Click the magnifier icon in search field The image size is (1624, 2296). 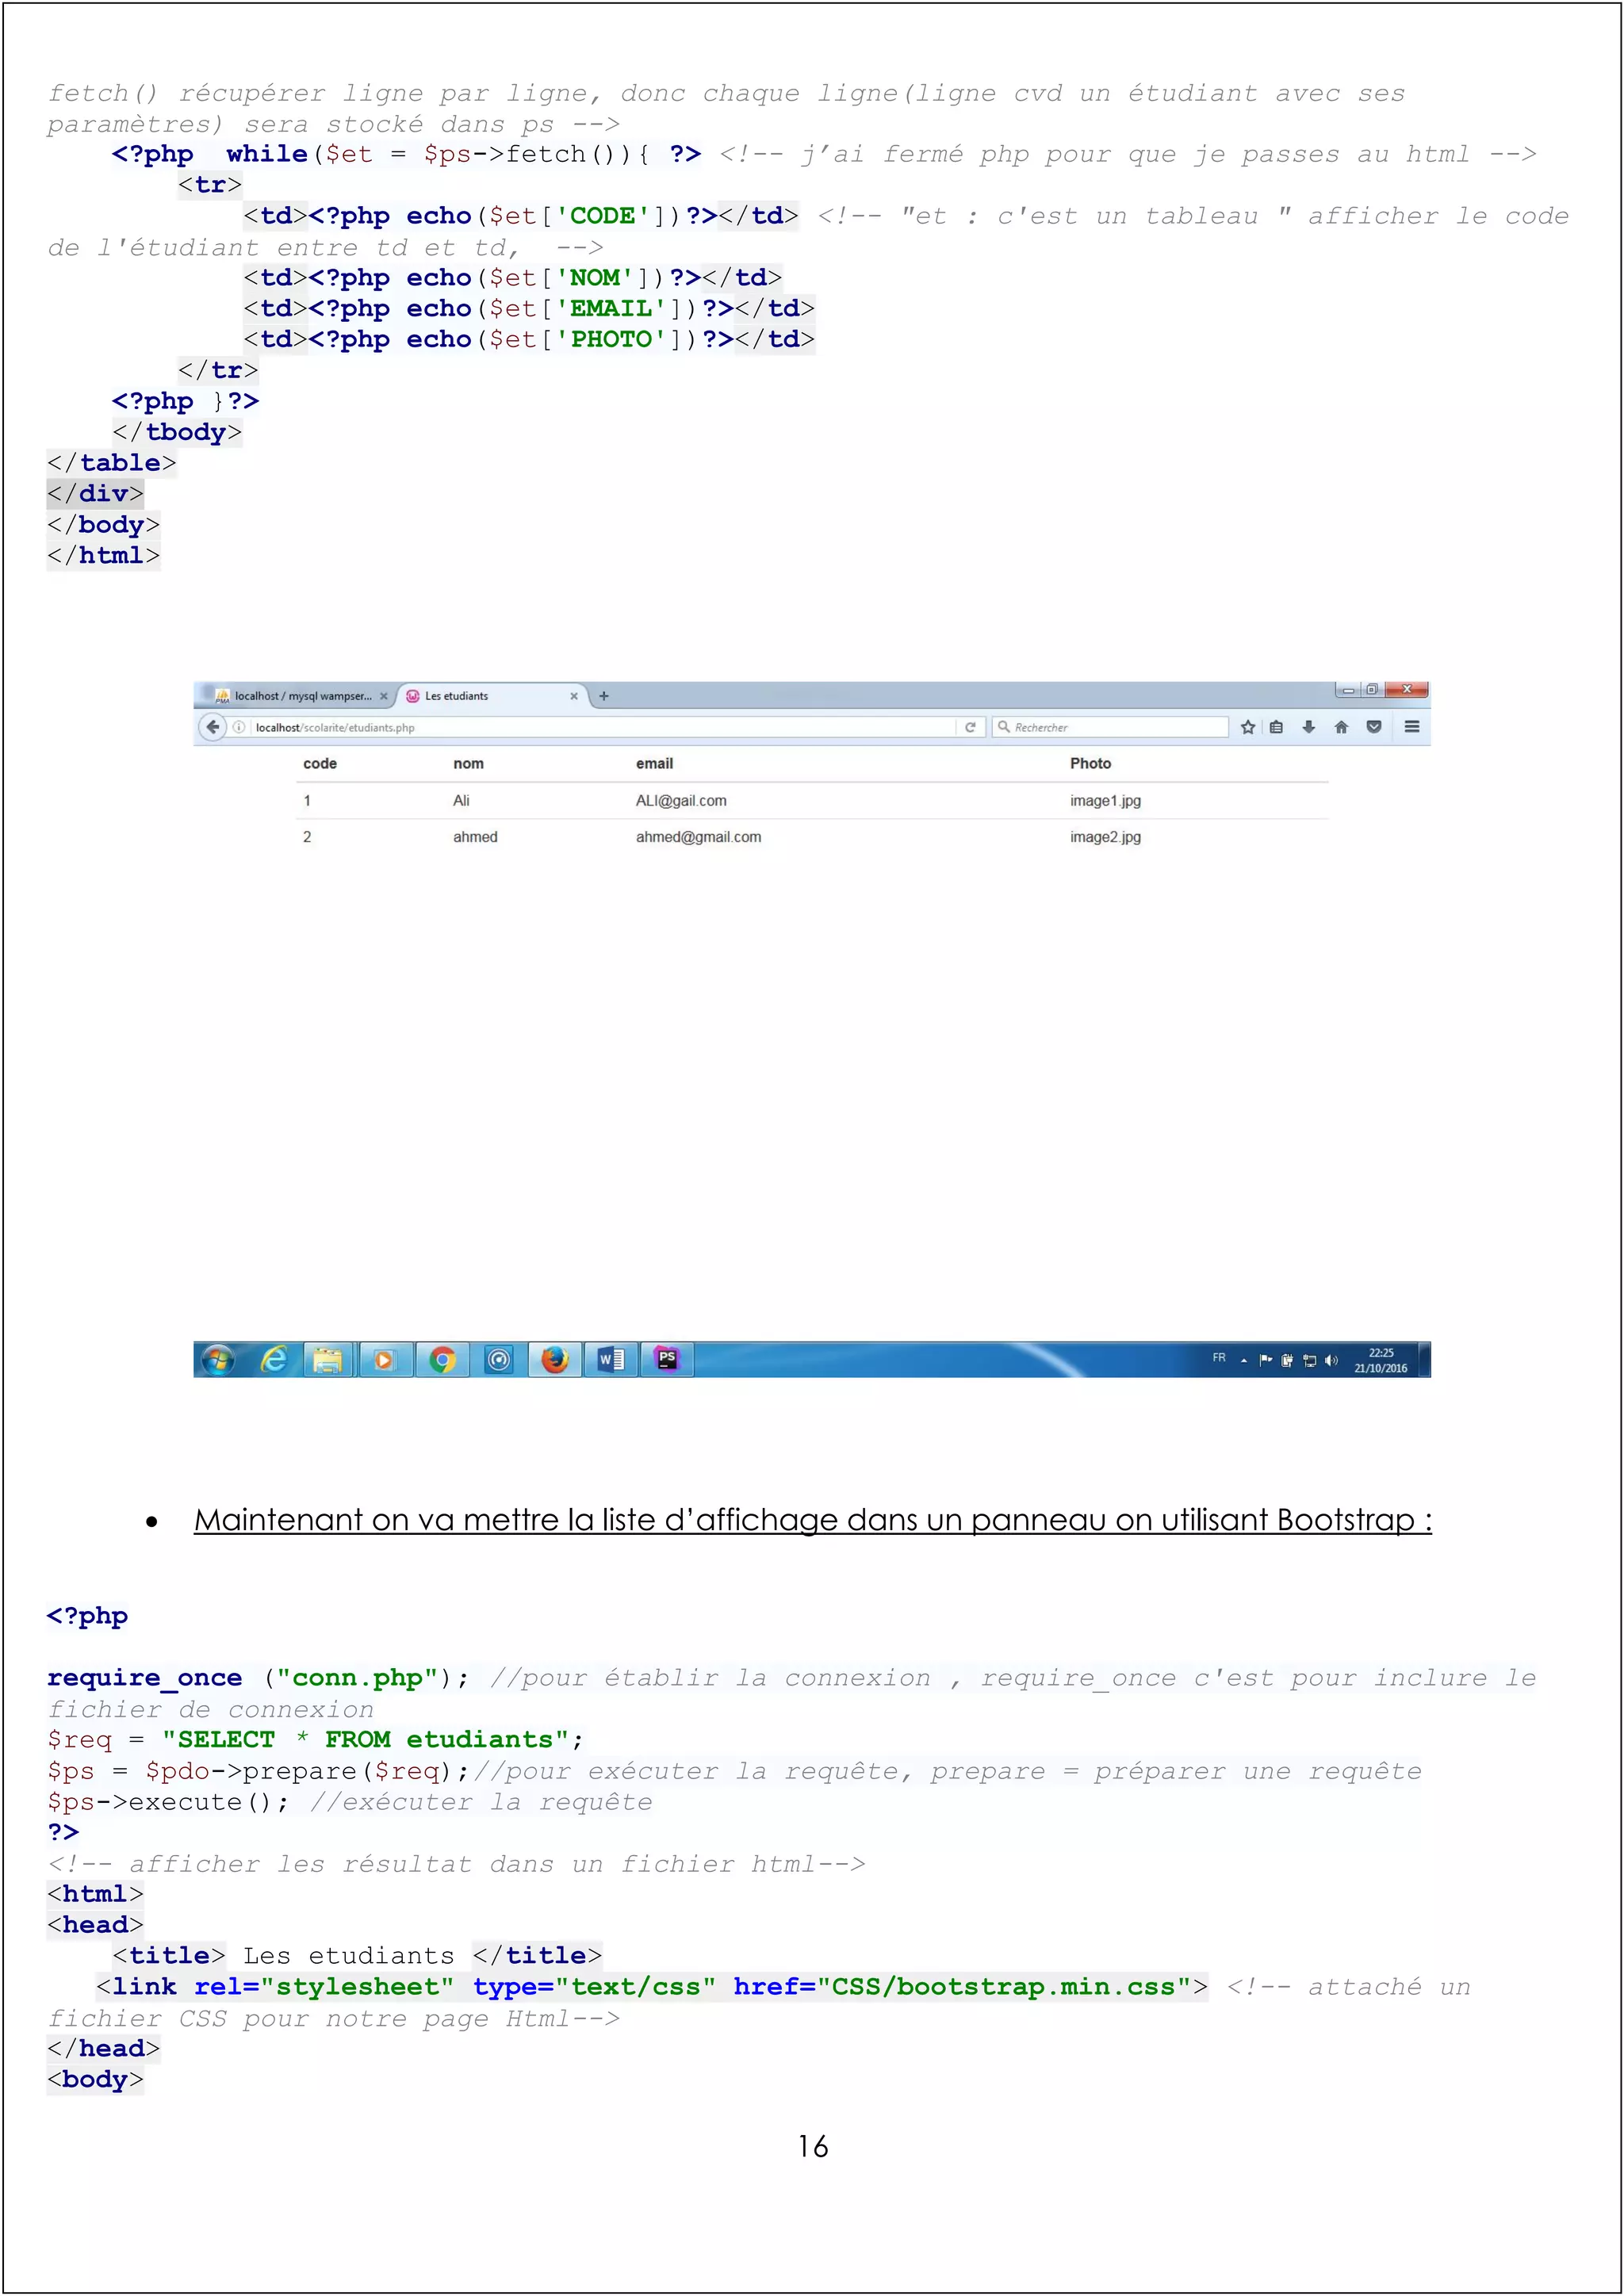pos(1003,727)
